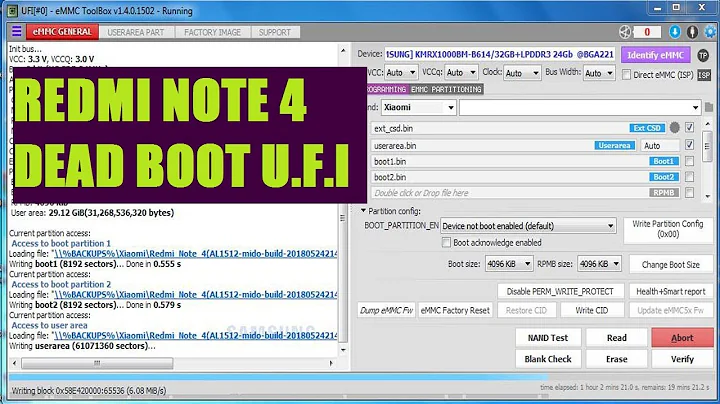Switch to USERAREA PART tab
Viewport: 720px width, 404px height.
point(136,32)
